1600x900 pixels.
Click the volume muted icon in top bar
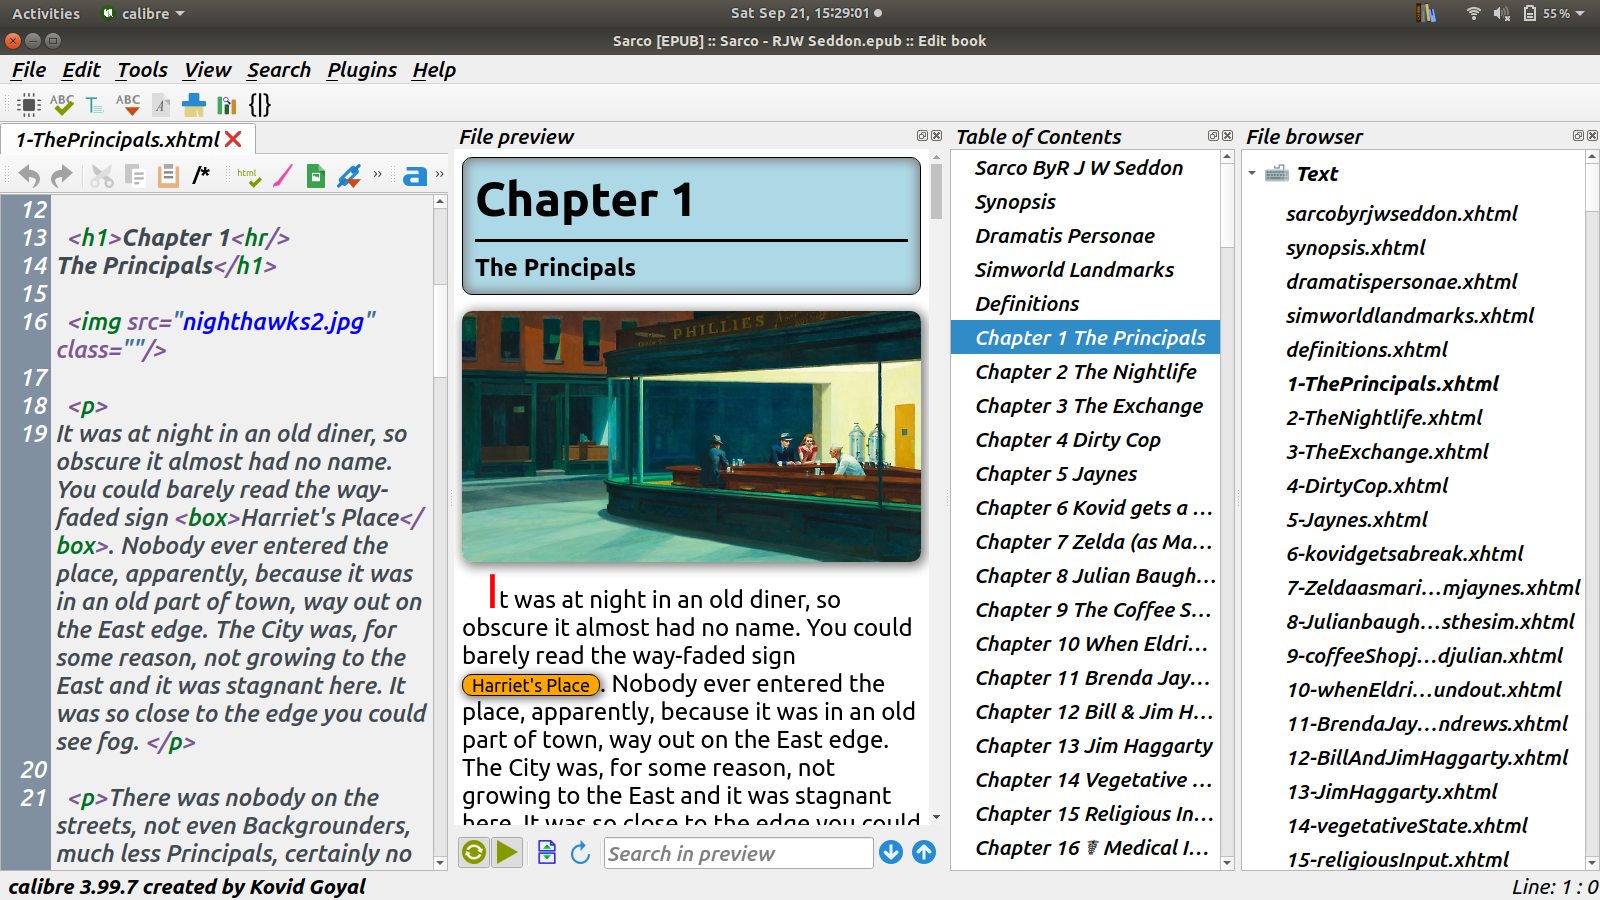tap(1501, 13)
